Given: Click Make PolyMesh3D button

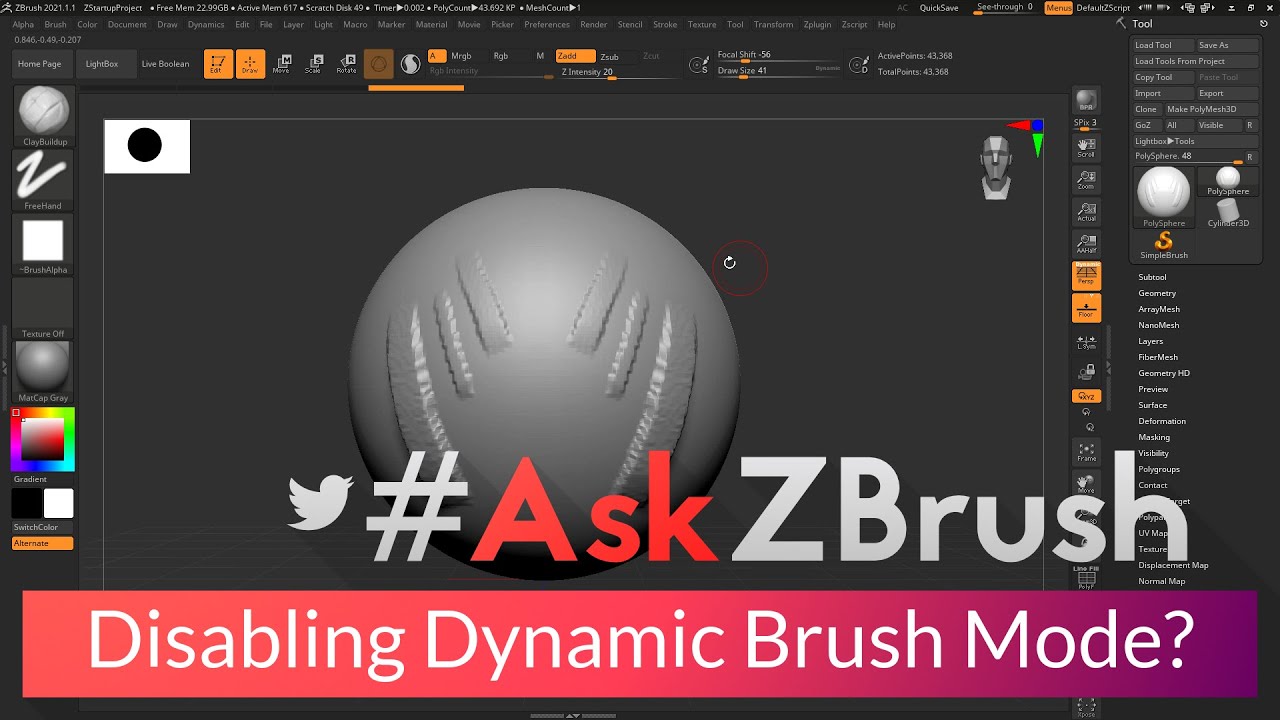Looking at the screenshot, I should pyautogui.click(x=1210, y=109).
